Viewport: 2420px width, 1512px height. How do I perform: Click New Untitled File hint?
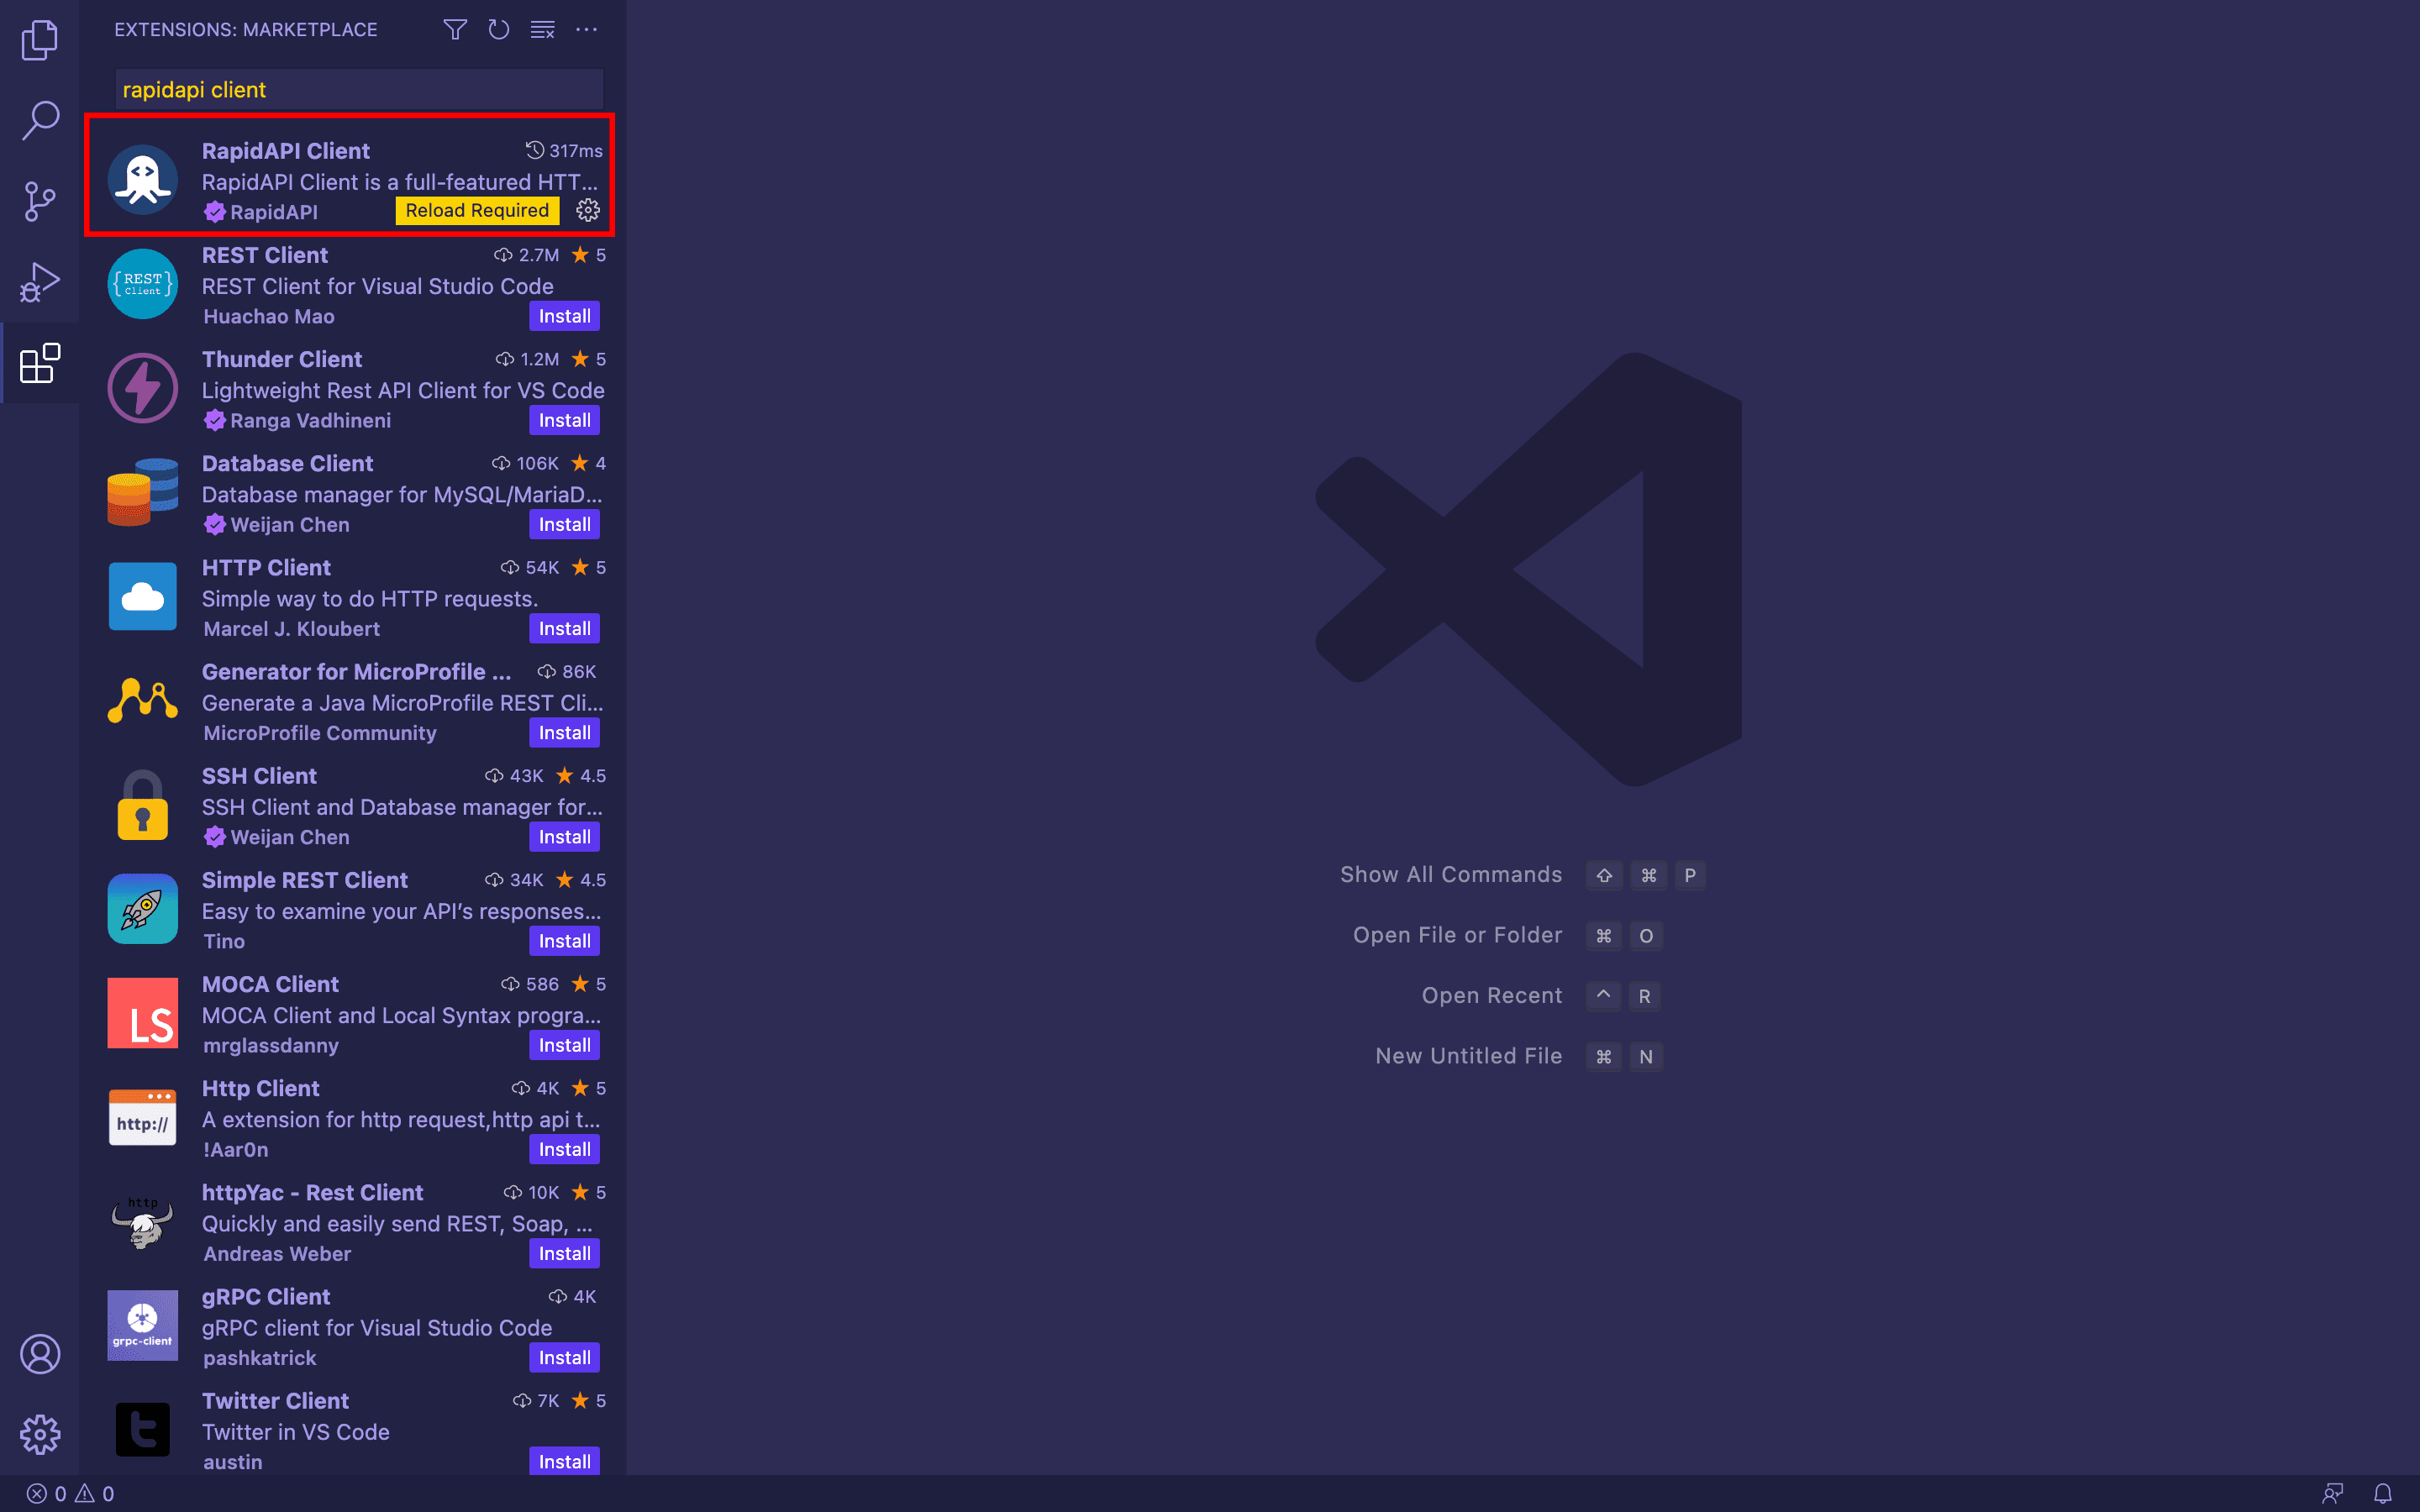1469,1056
